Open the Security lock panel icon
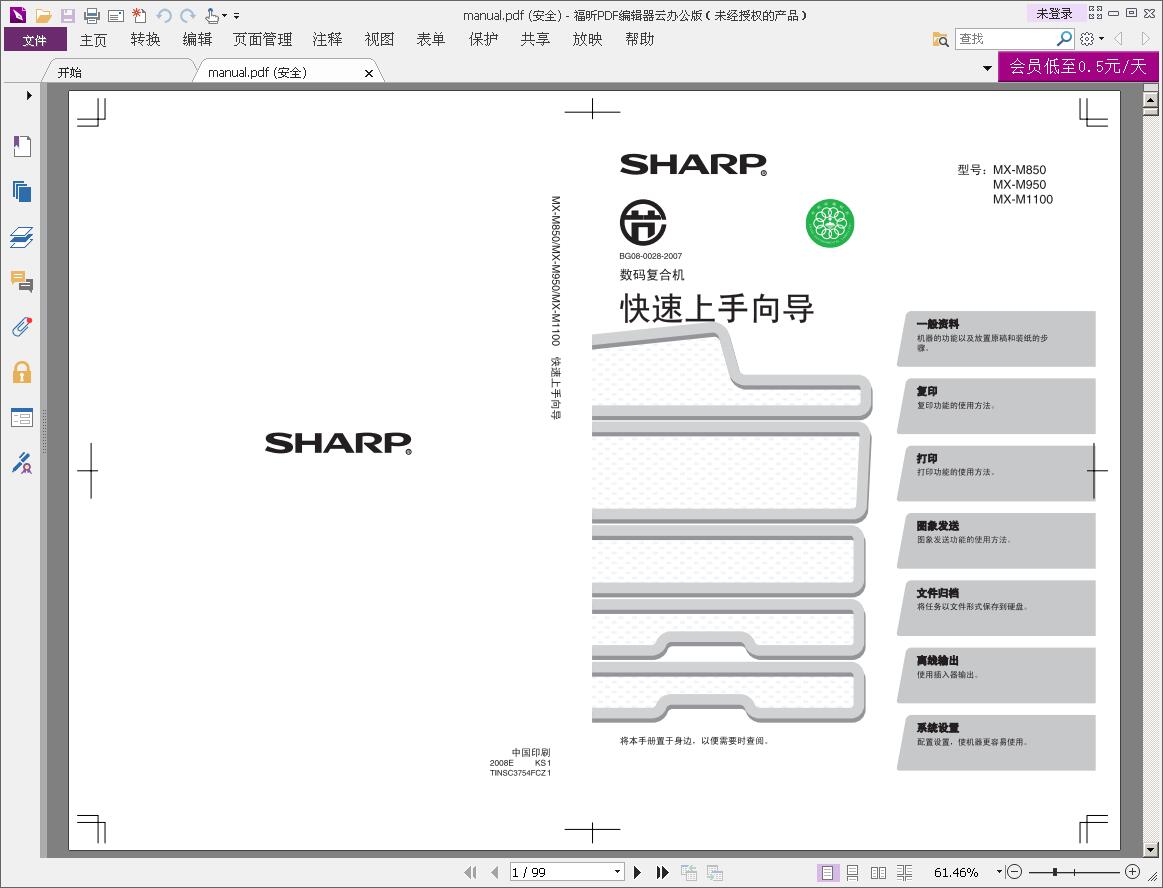Screen dimensions: 1163x888 pyautogui.click(x=22, y=372)
